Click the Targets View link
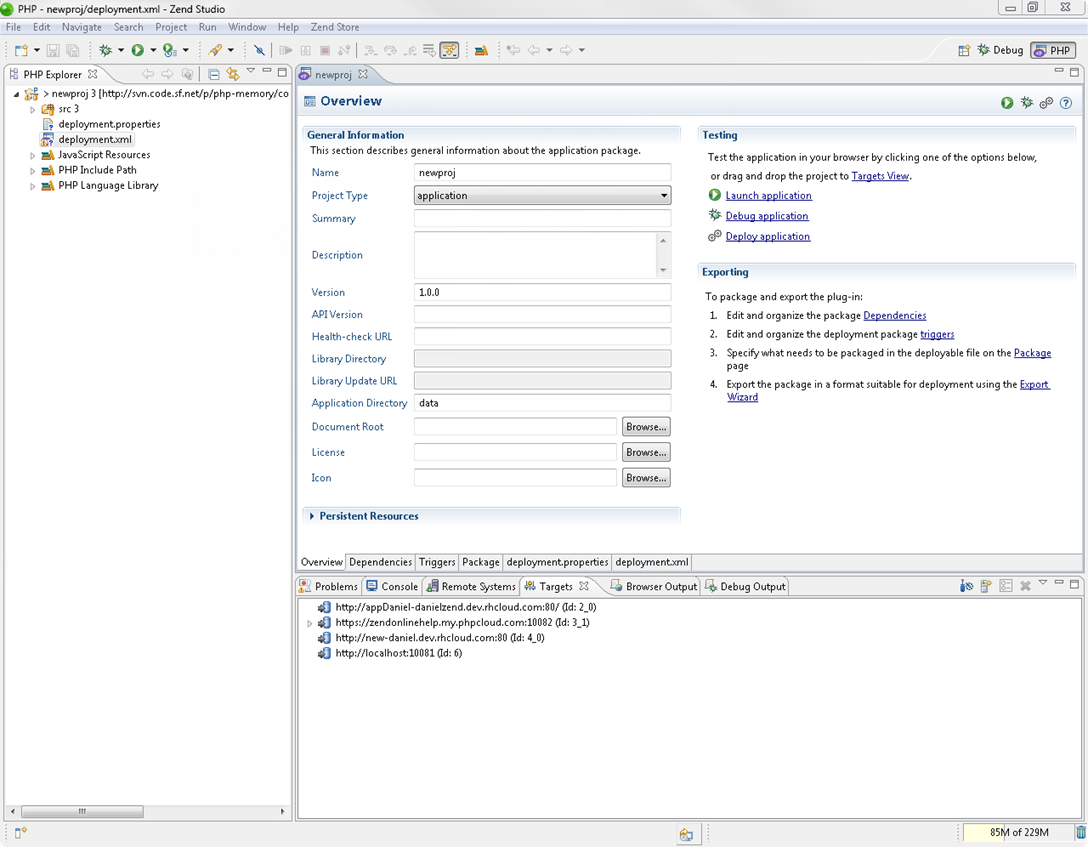Image resolution: width=1088 pixels, height=847 pixels. 880,176
